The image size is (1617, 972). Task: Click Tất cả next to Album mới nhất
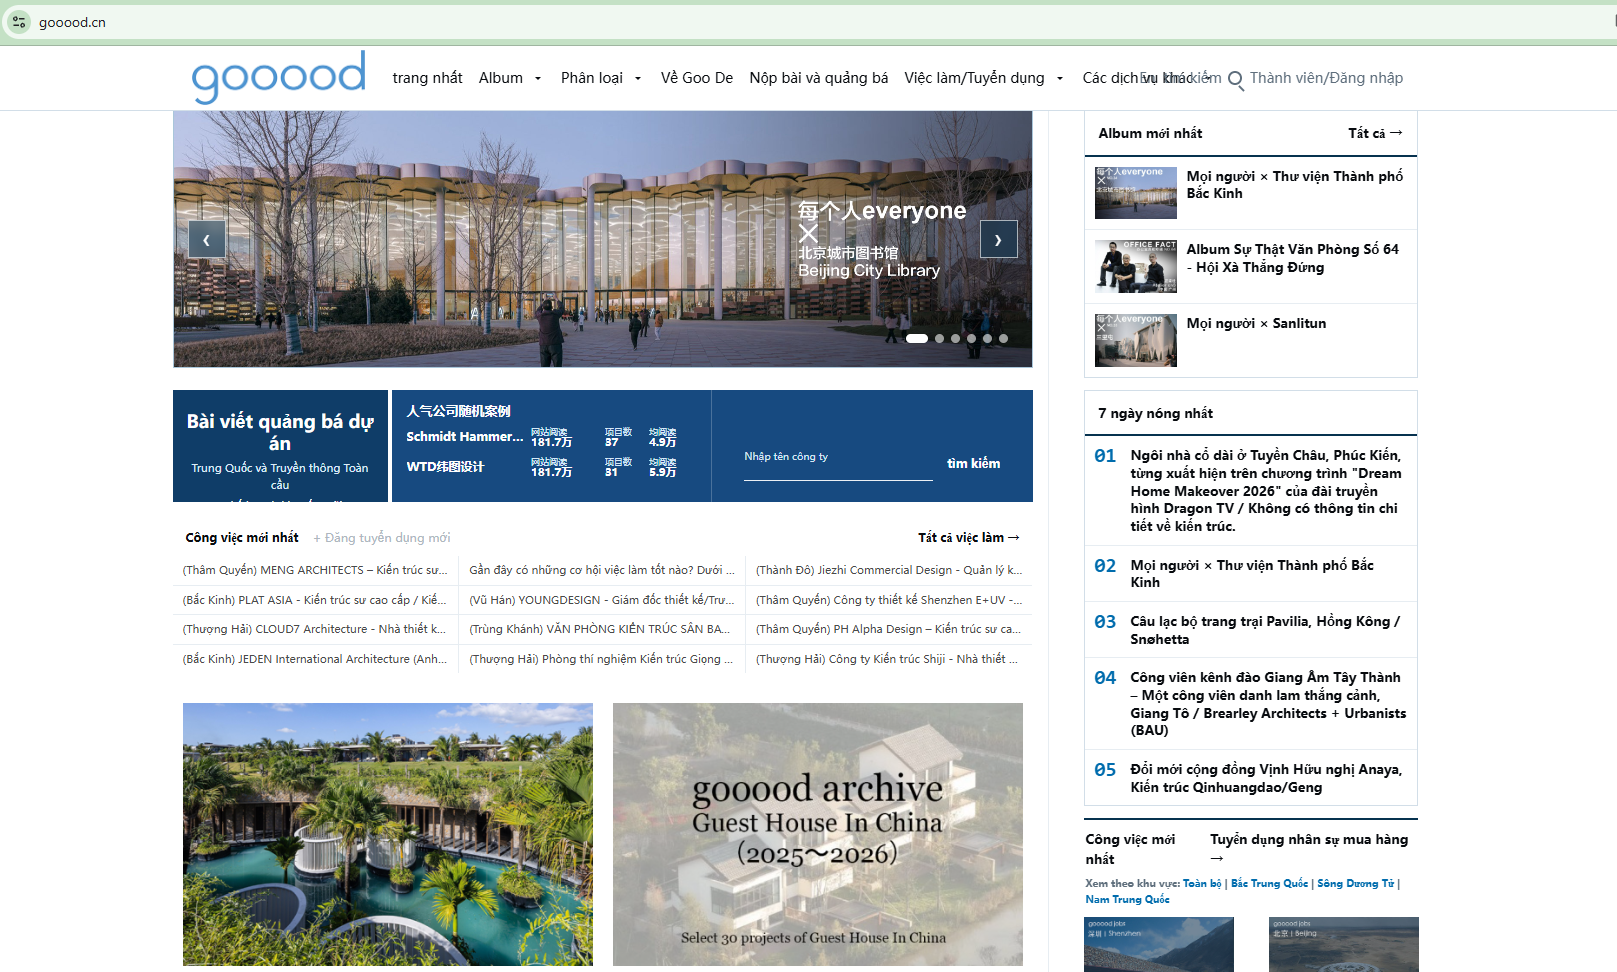pyautogui.click(x=1375, y=133)
